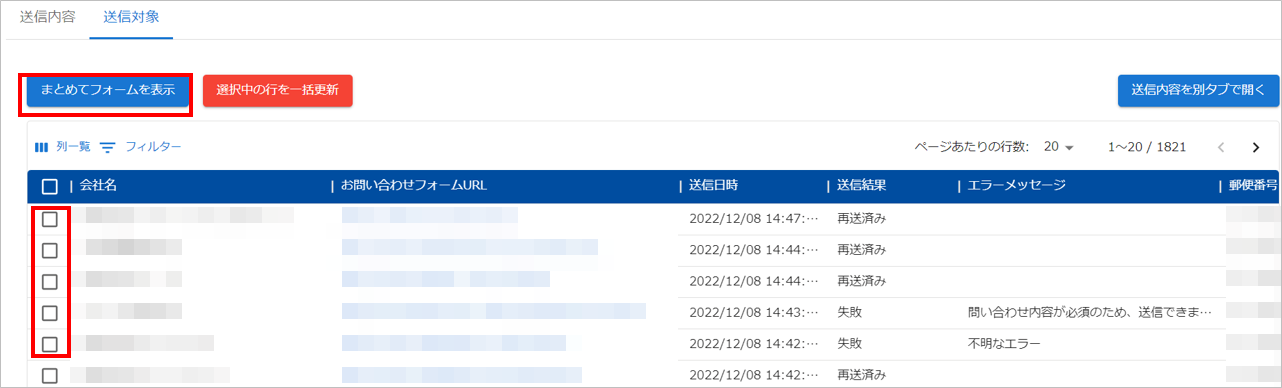Screen dimensions: 1282x388
Task: Go to previous page arrow
Action: point(1221,147)
